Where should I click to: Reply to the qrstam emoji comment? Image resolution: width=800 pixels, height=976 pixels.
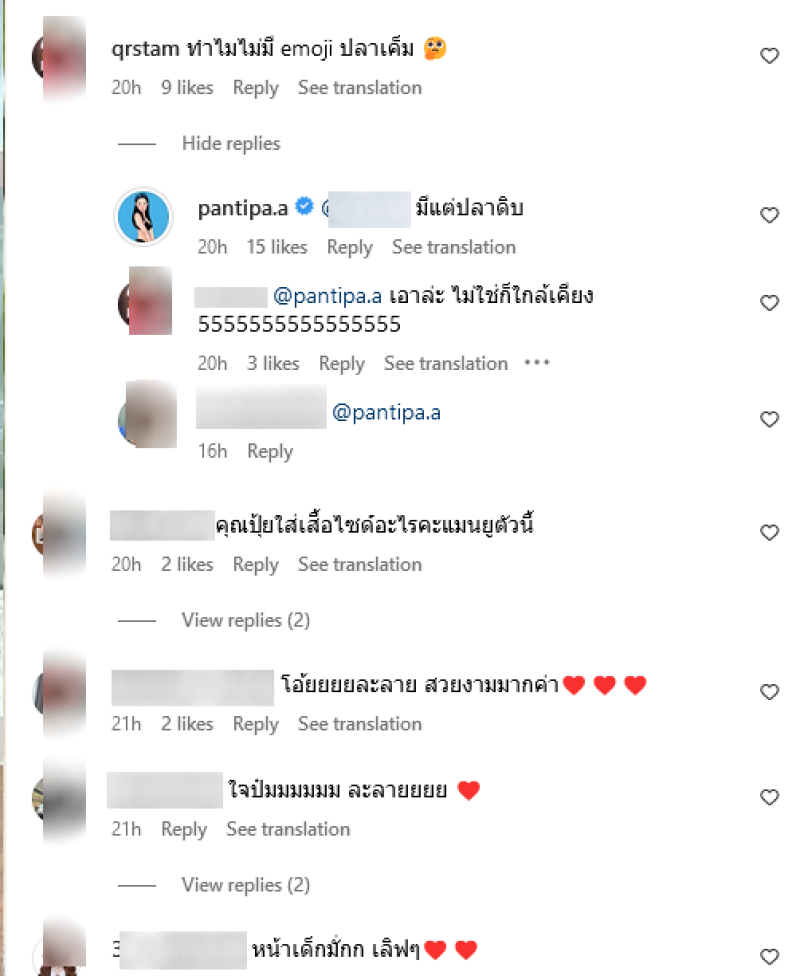click(x=255, y=88)
